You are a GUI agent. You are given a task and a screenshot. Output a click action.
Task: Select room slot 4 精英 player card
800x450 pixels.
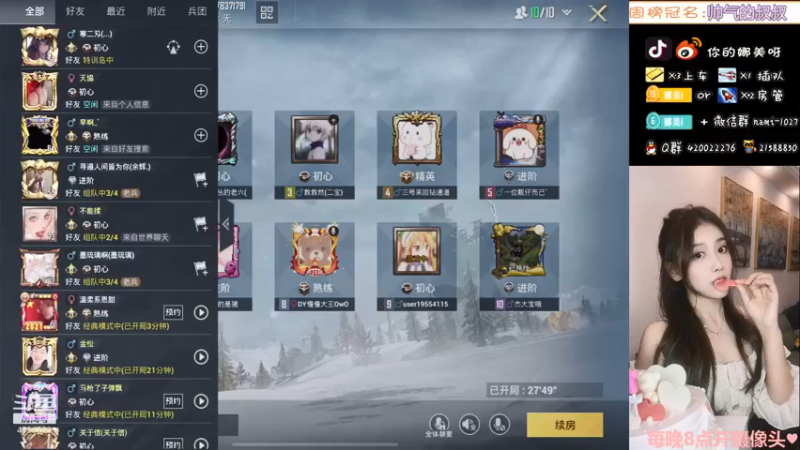click(417, 155)
